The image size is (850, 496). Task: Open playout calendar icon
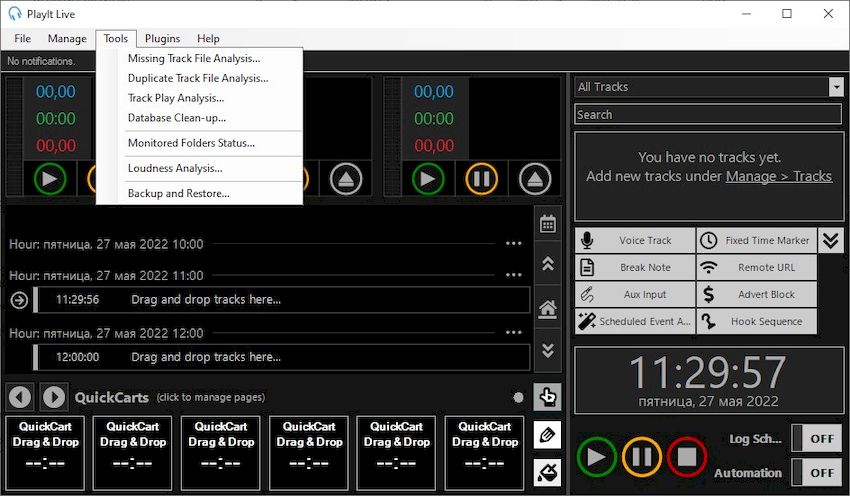coord(548,223)
